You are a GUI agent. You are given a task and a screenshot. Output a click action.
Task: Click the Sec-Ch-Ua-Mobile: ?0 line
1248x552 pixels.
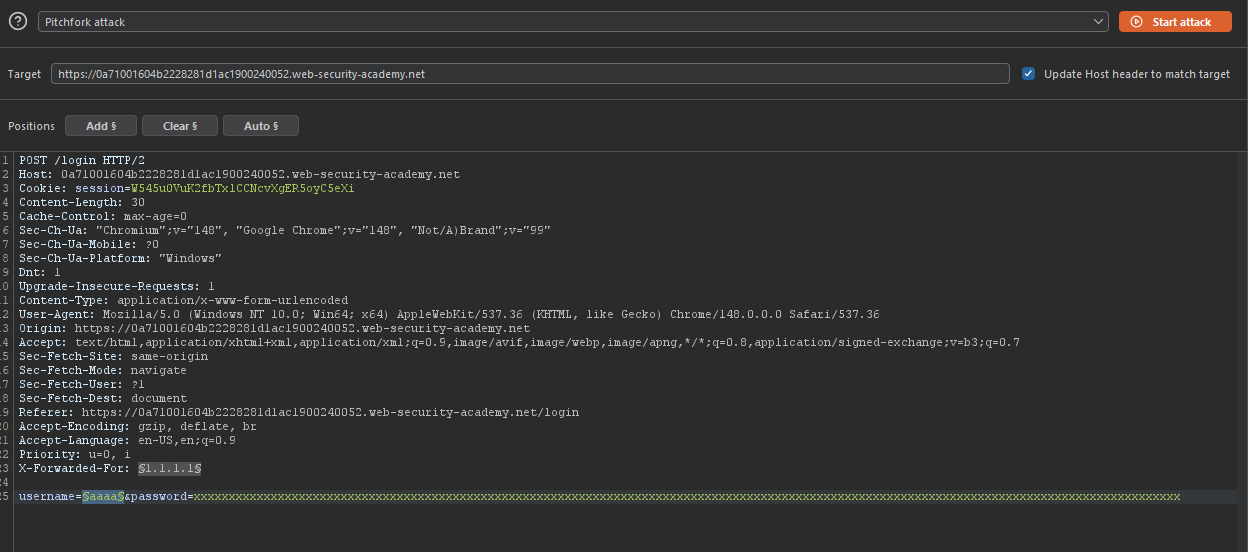click(x=89, y=244)
